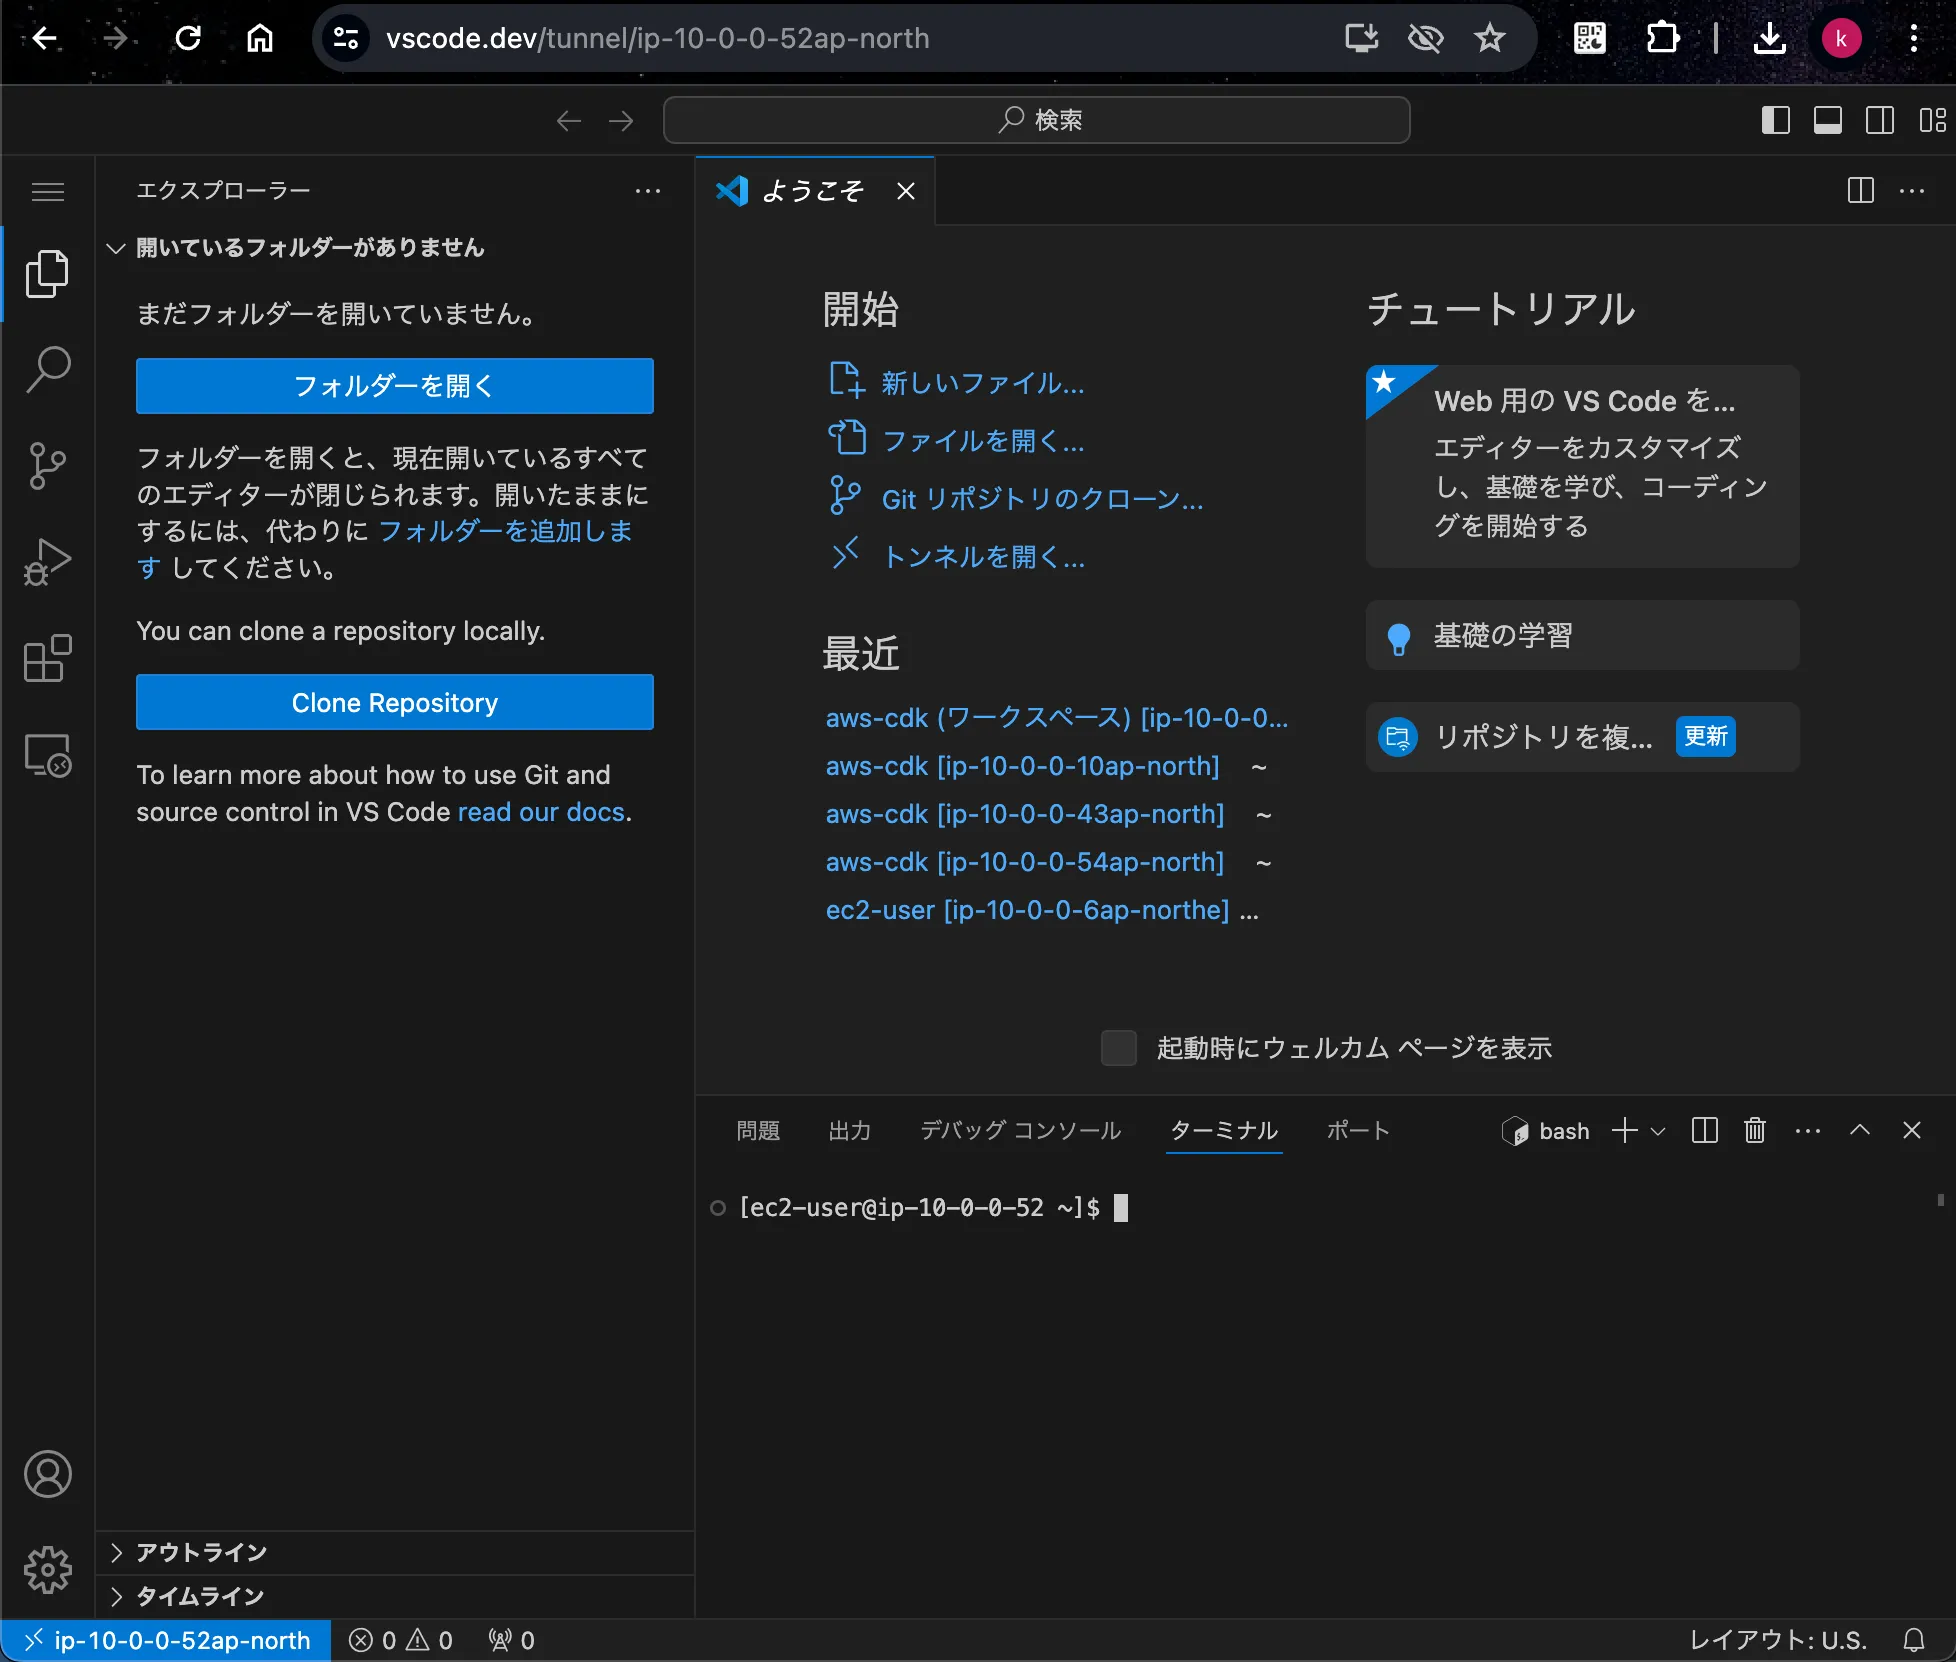Open recent aws-cdk (ワークスペース) entry
Viewport: 1956px width, 1662px height.
coord(1057,718)
